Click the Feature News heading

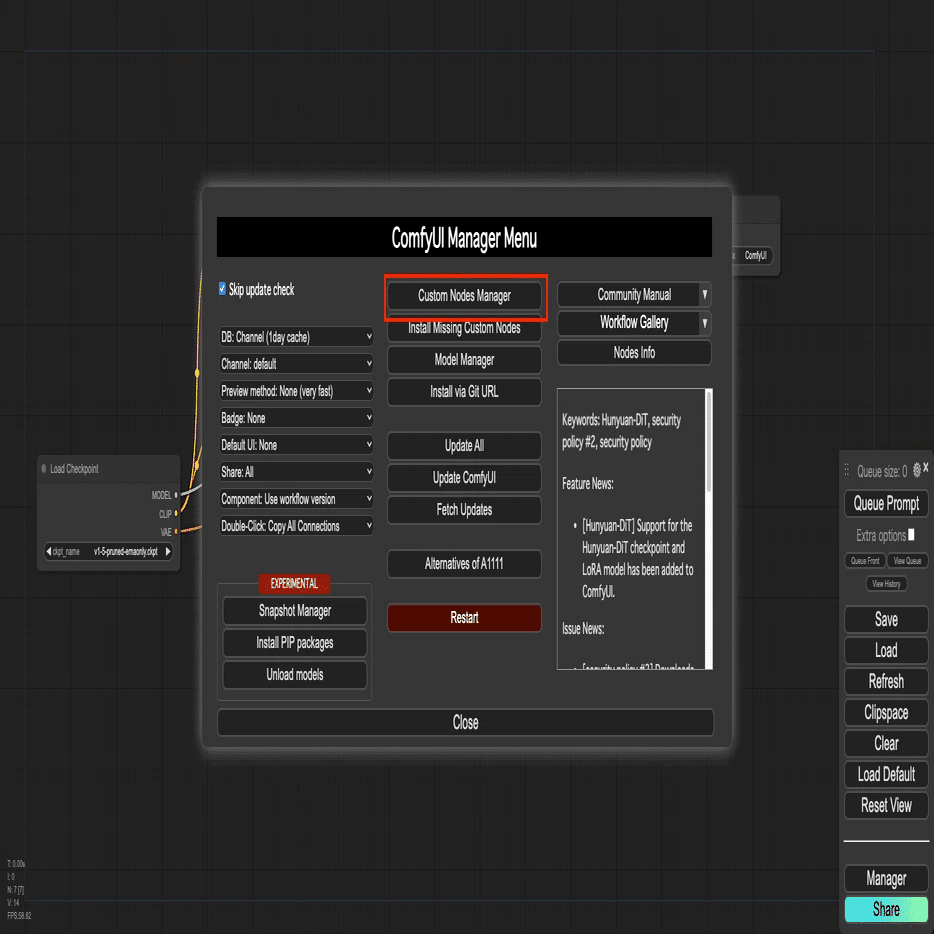click(x=587, y=484)
